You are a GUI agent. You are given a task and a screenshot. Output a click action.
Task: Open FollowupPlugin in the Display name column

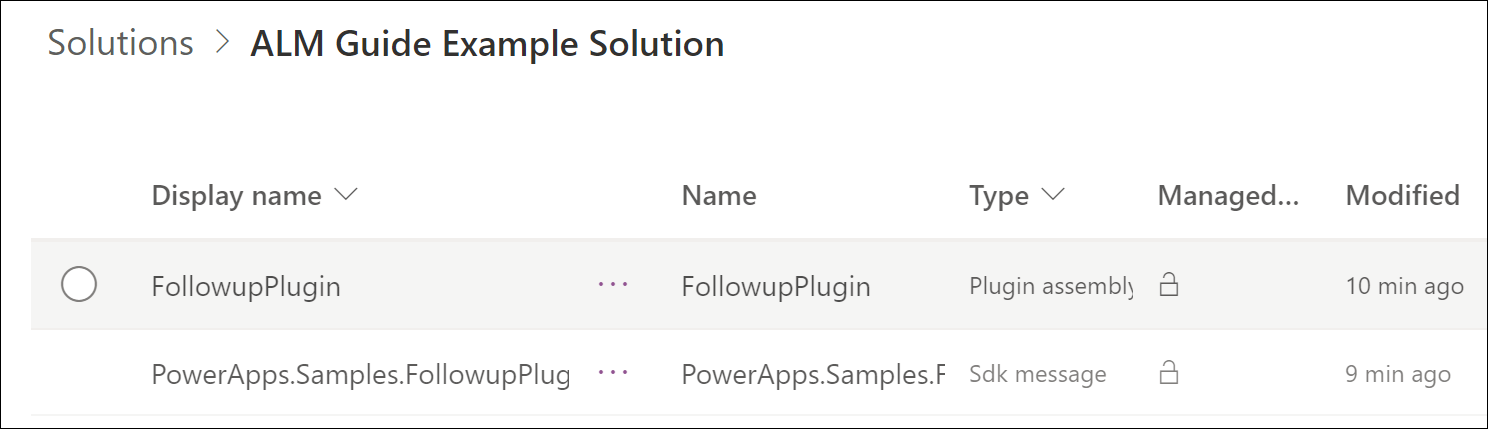(x=246, y=287)
